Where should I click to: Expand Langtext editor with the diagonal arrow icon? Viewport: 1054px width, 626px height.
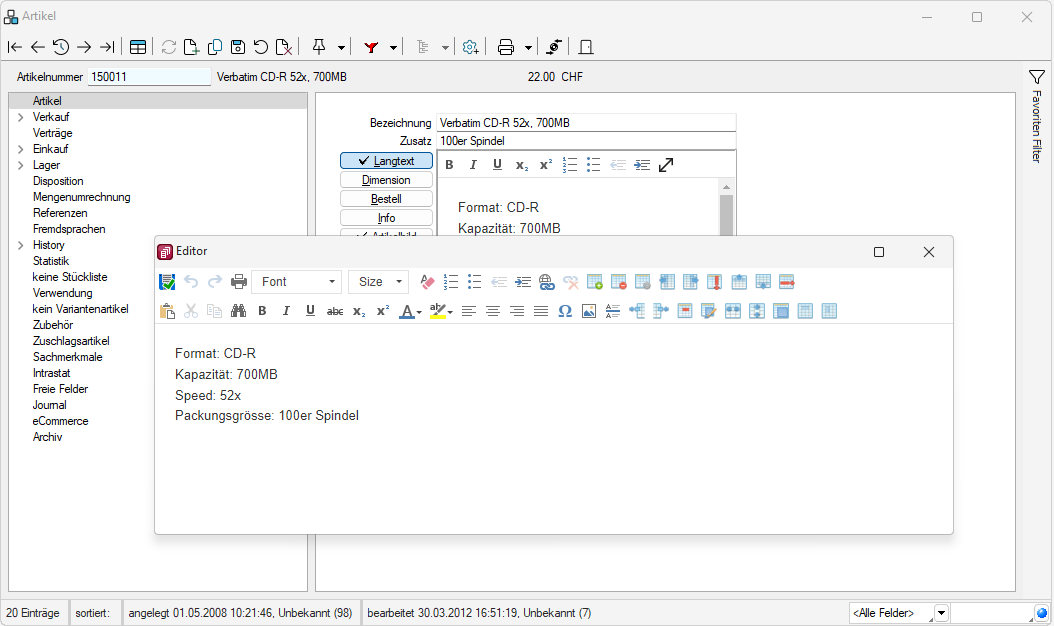tap(666, 165)
